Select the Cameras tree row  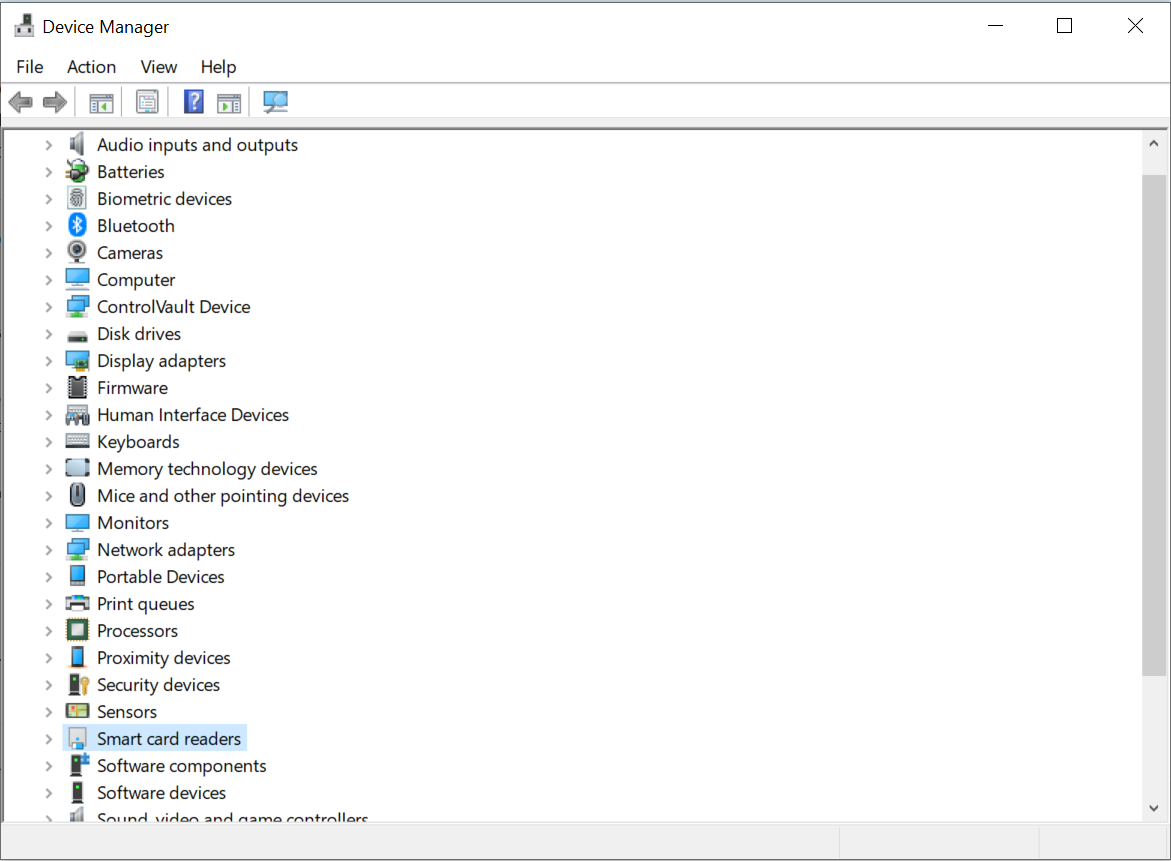click(x=129, y=252)
